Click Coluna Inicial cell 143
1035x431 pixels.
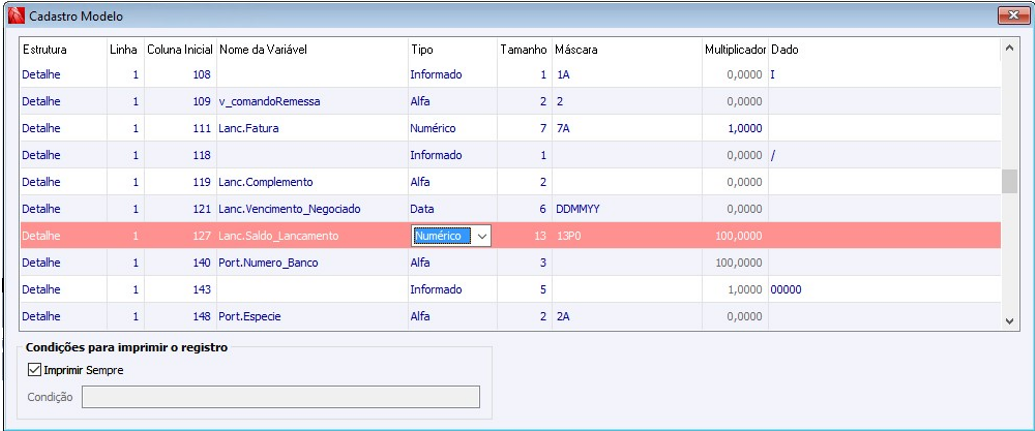[180, 290]
